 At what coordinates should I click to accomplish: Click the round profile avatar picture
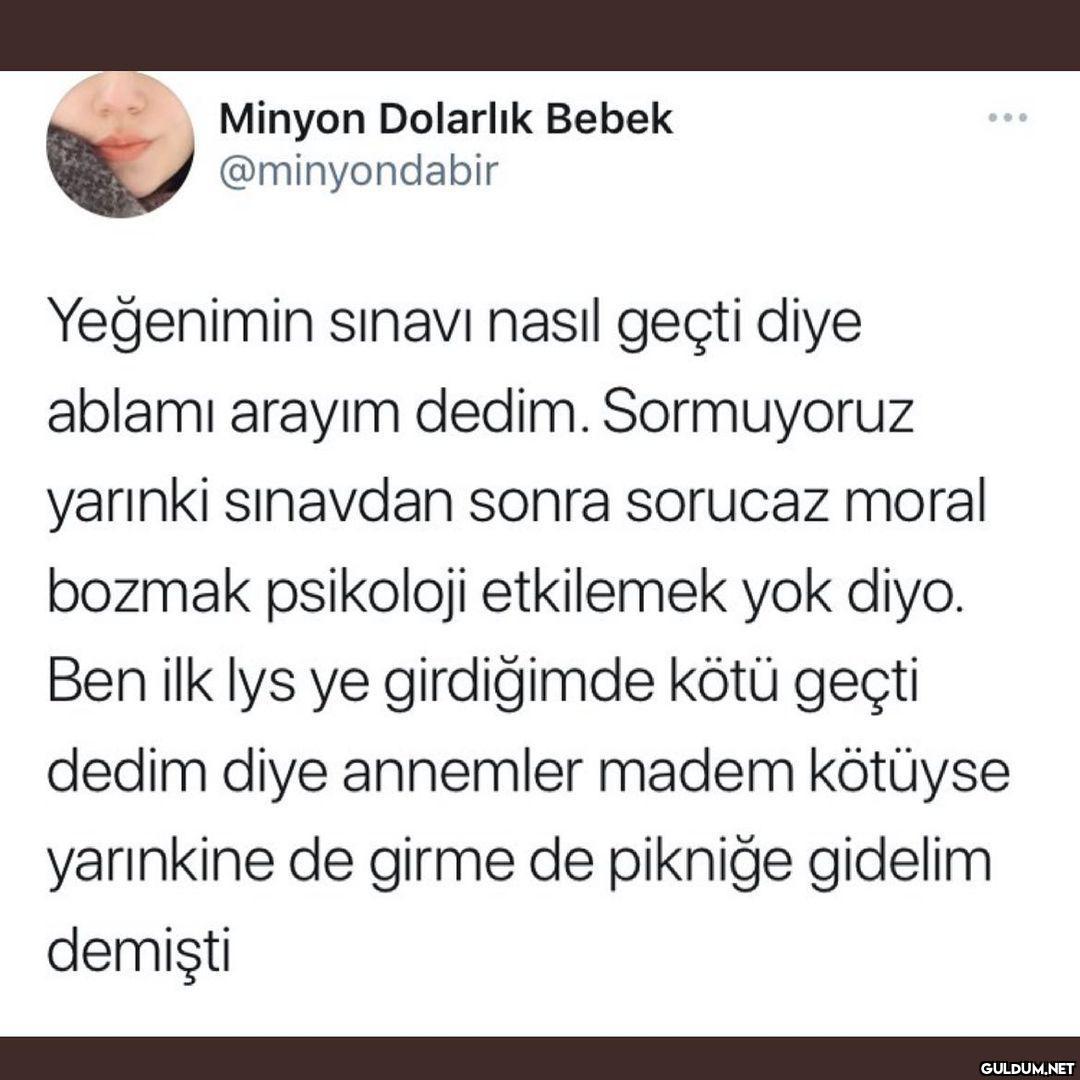[121, 145]
